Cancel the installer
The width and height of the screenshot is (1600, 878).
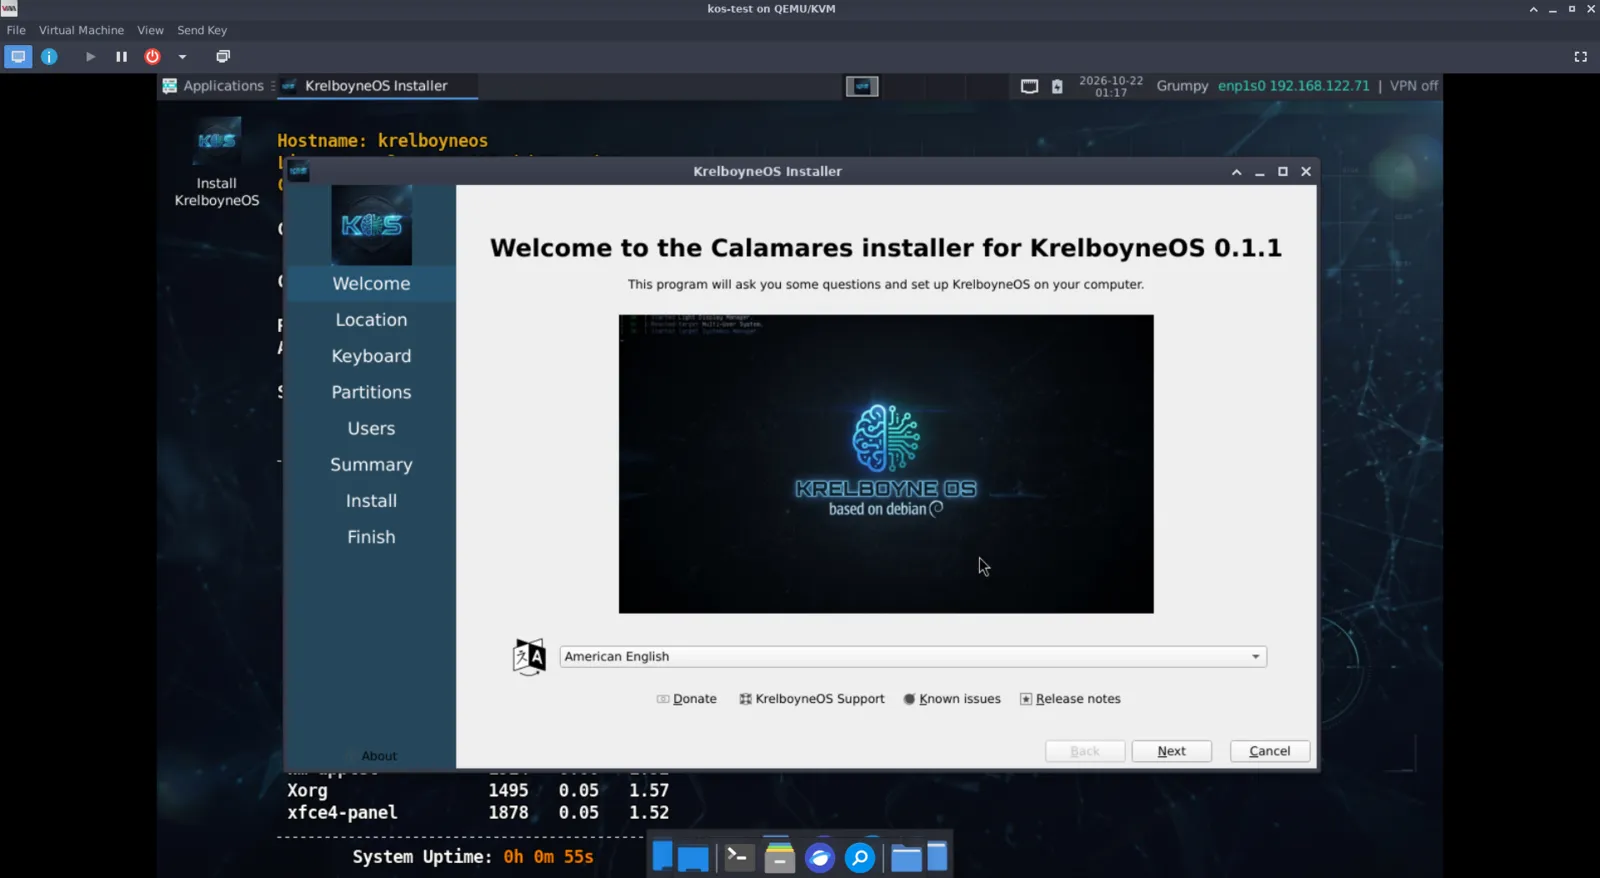pyautogui.click(x=1269, y=751)
